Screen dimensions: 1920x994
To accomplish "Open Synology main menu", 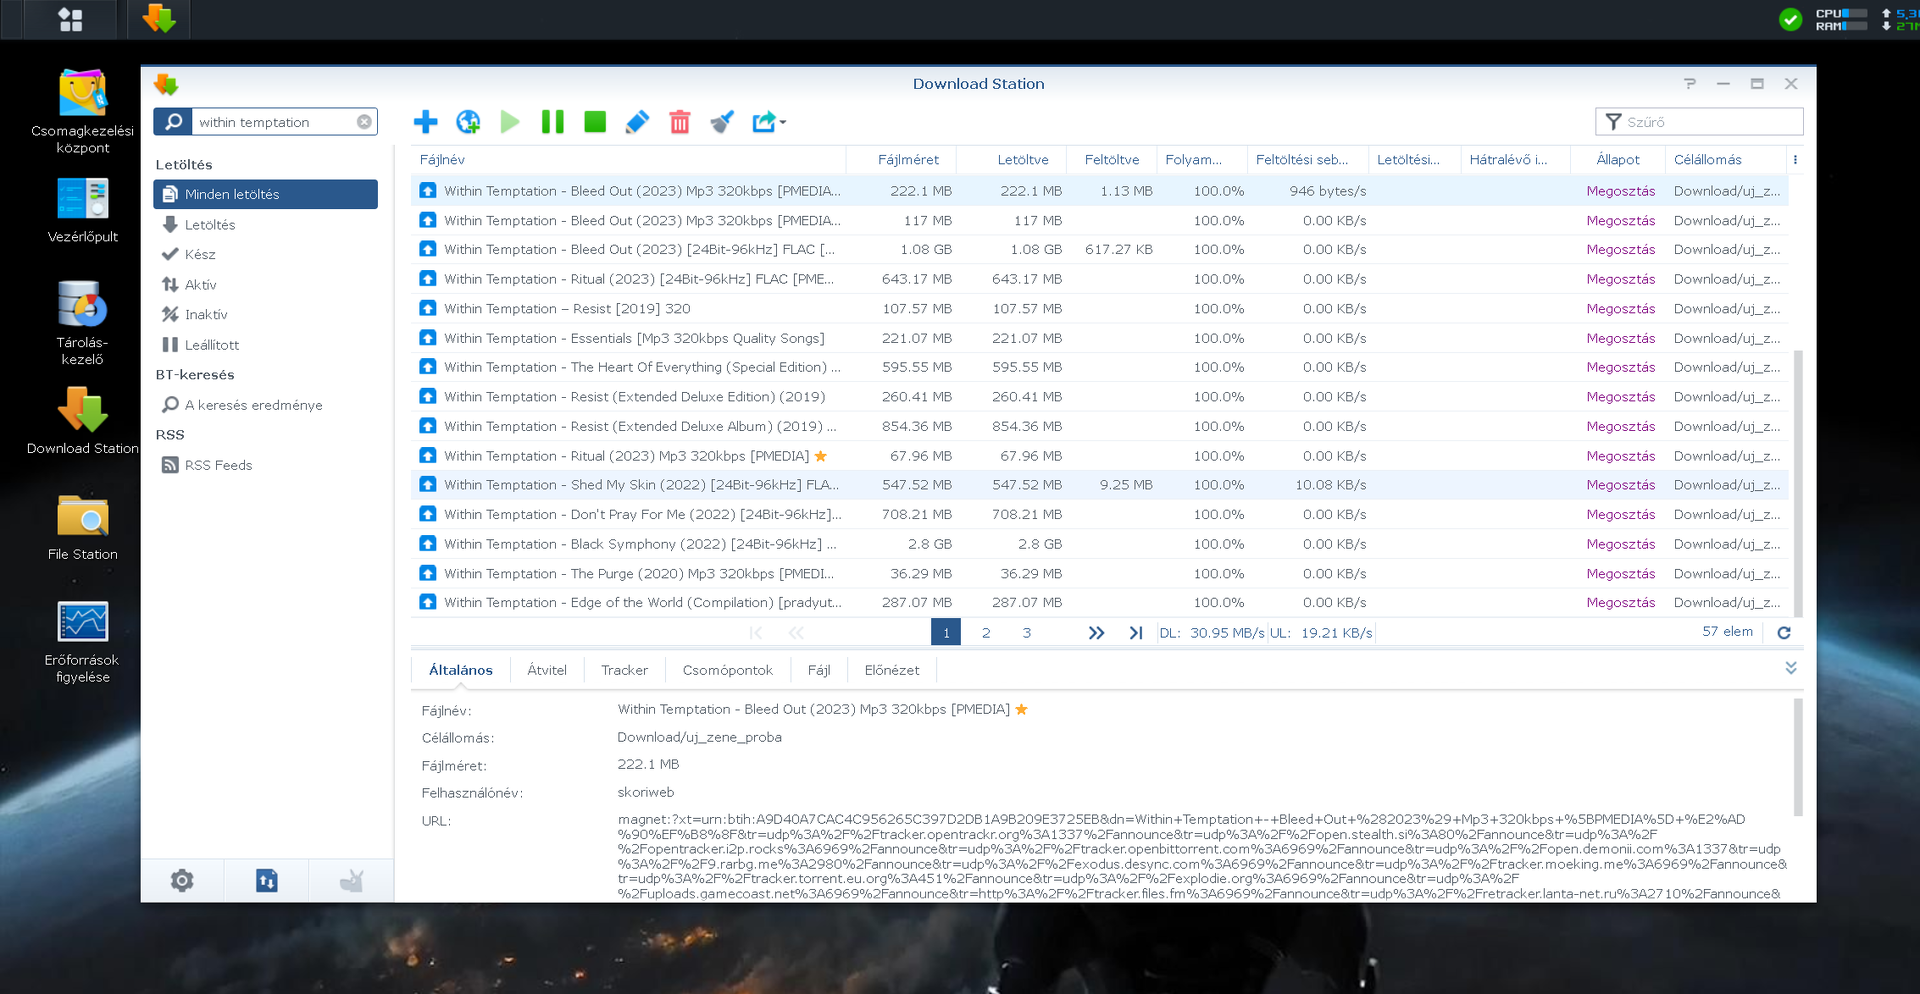I will (70, 19).
